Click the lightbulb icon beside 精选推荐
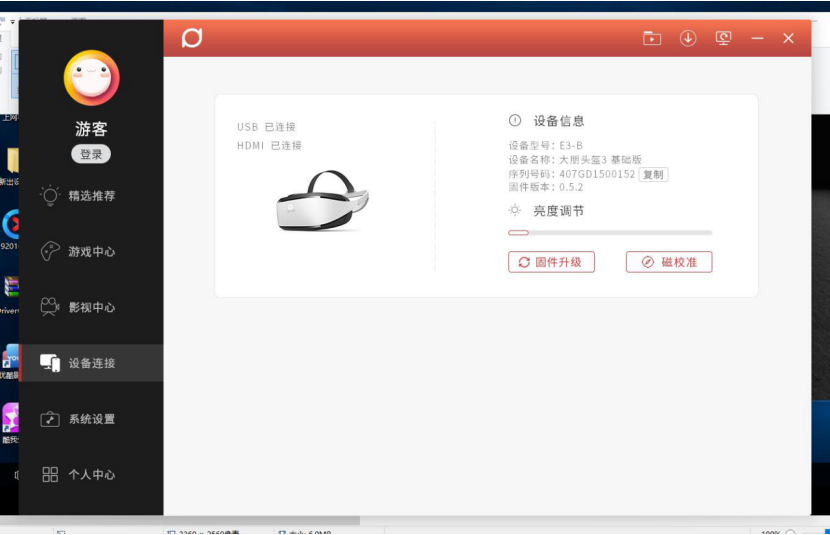The image size is (830, 535). point(50,195)
